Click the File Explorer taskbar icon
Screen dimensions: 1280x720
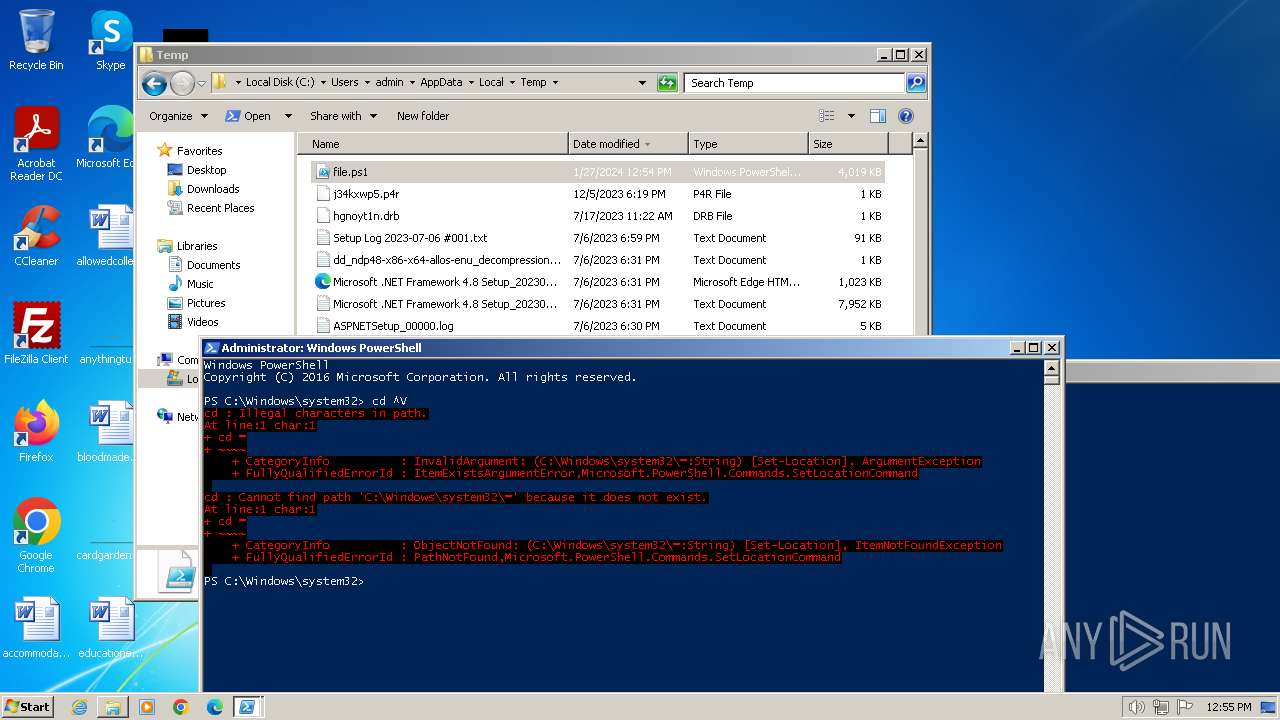click(113, 707)
